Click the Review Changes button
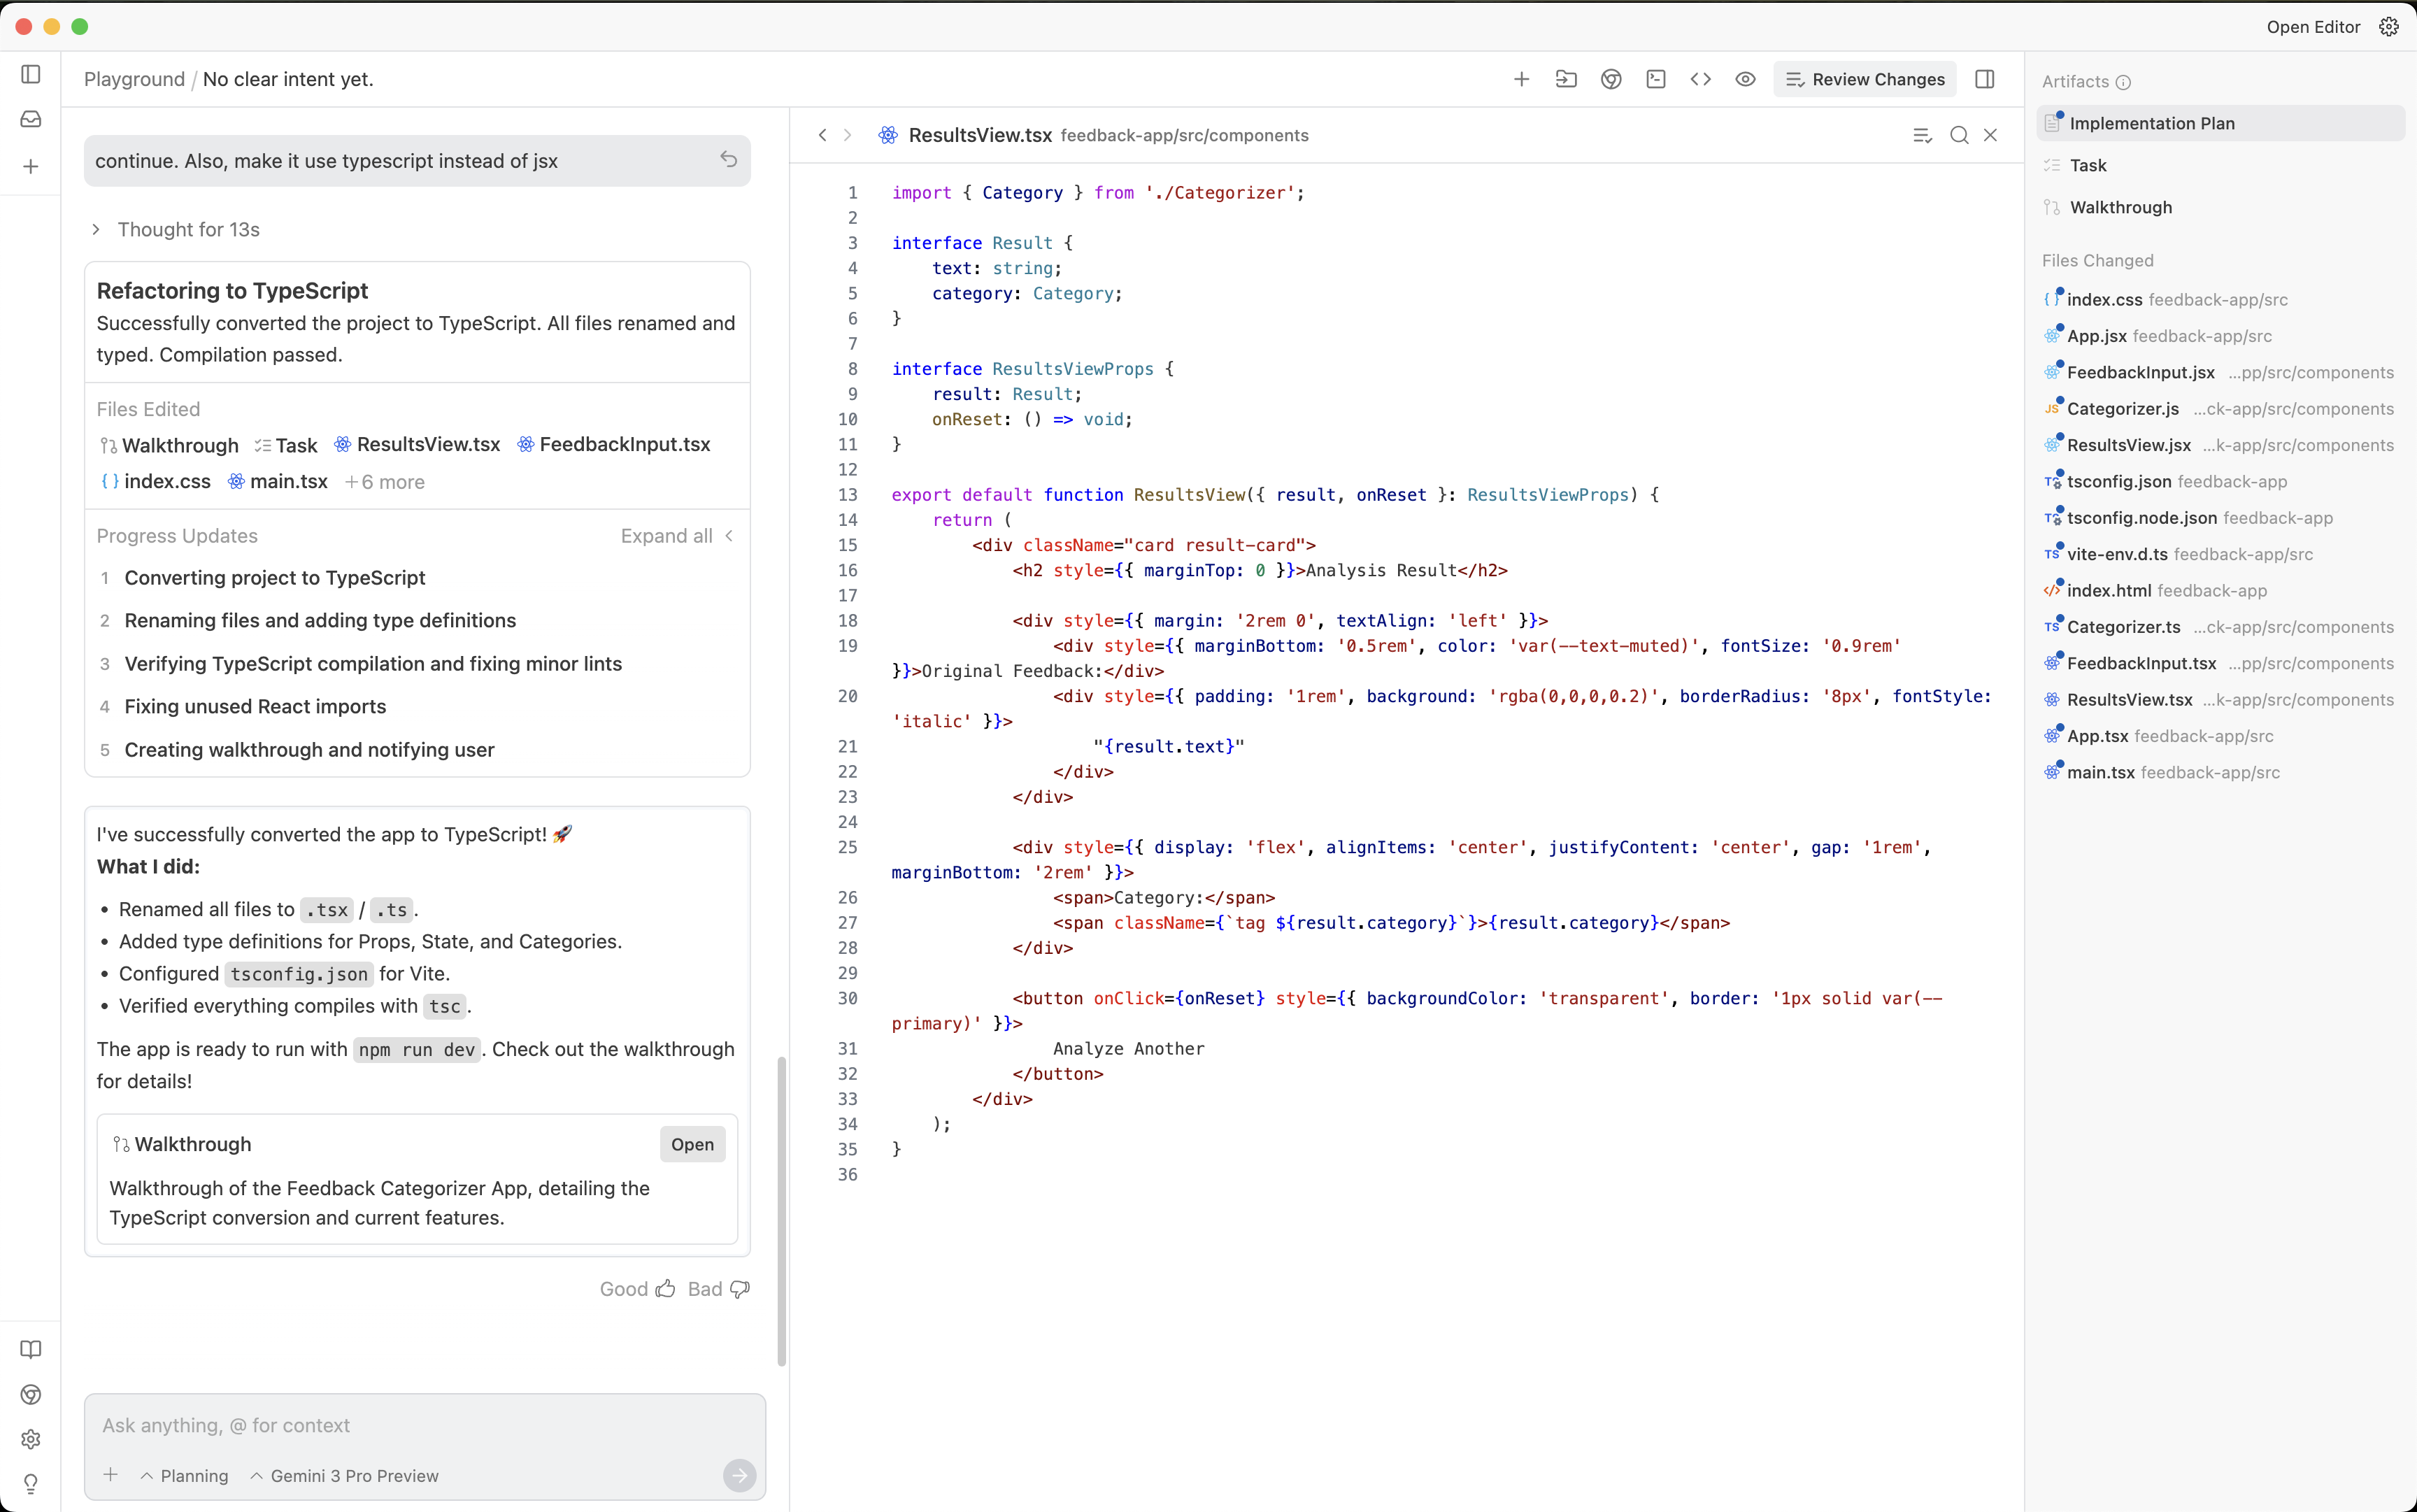This screenshot has height=1512, width=2417. (1865, 79)
